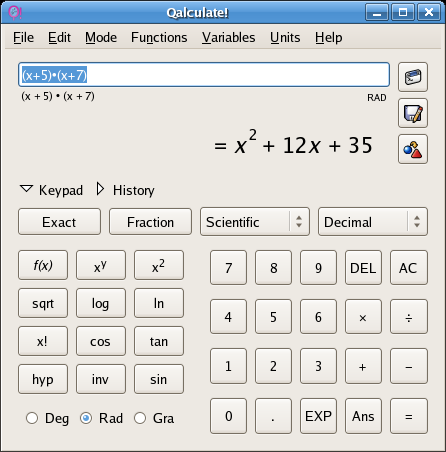
Task: Click the minus − key
Action: [409, 366]
